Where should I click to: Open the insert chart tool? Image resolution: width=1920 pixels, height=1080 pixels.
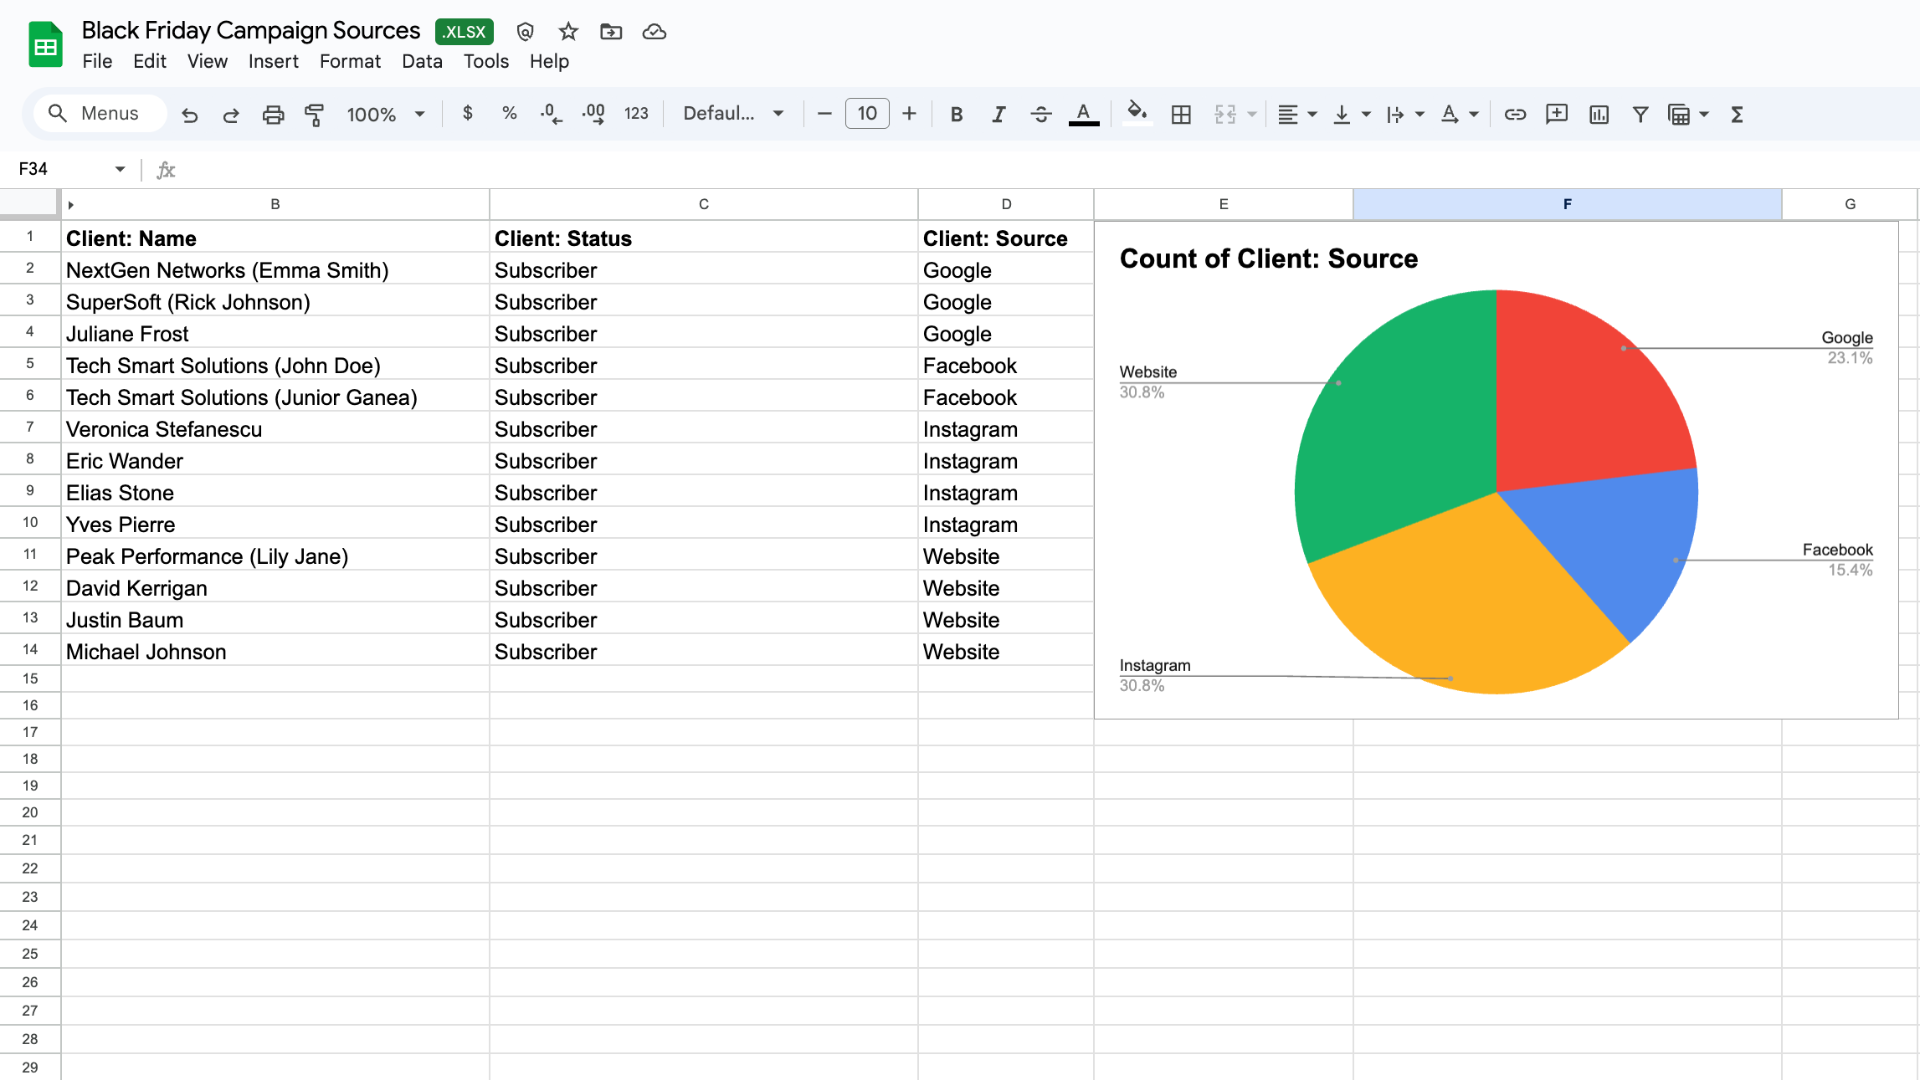tap(1597, 114)
